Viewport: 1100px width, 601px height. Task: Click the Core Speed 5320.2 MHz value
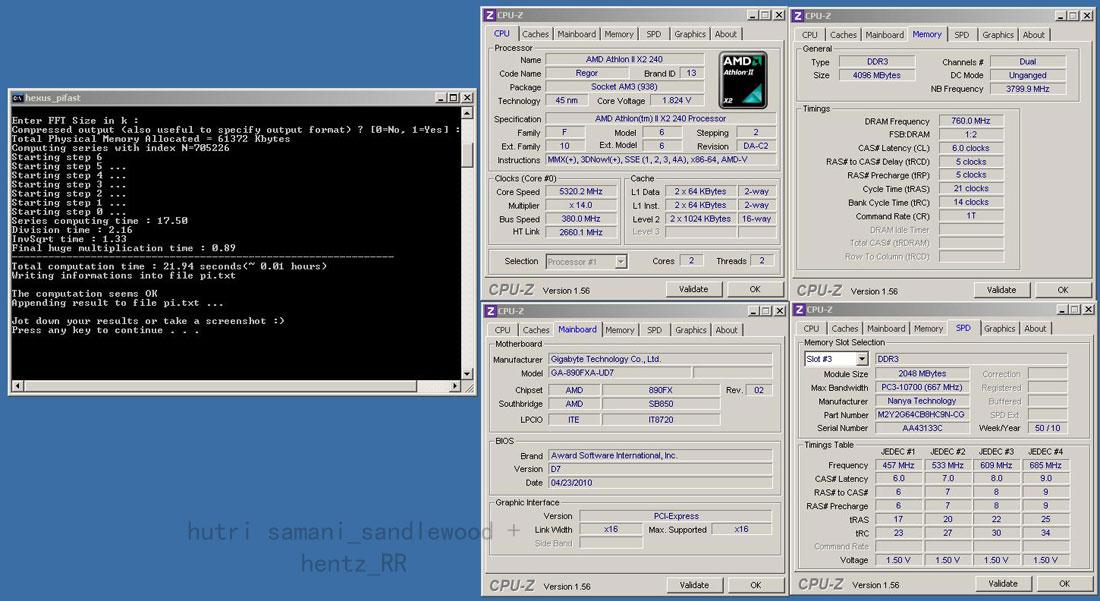pos(579,191)
